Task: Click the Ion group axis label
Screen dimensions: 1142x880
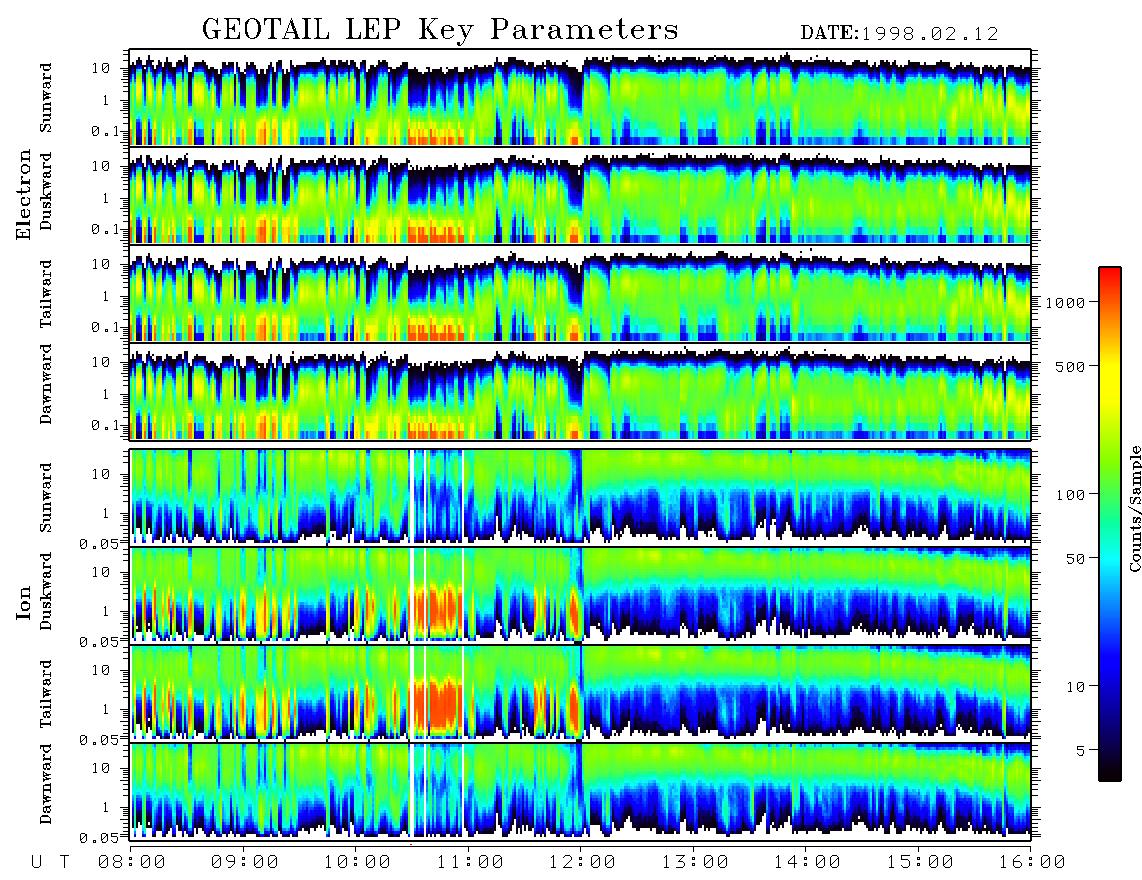Action: [x=24, y=602]
